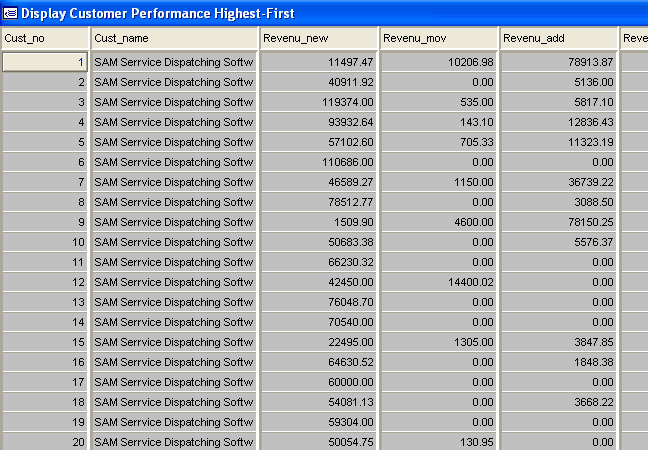Click the Cust_no column header

tap(45, 38)
